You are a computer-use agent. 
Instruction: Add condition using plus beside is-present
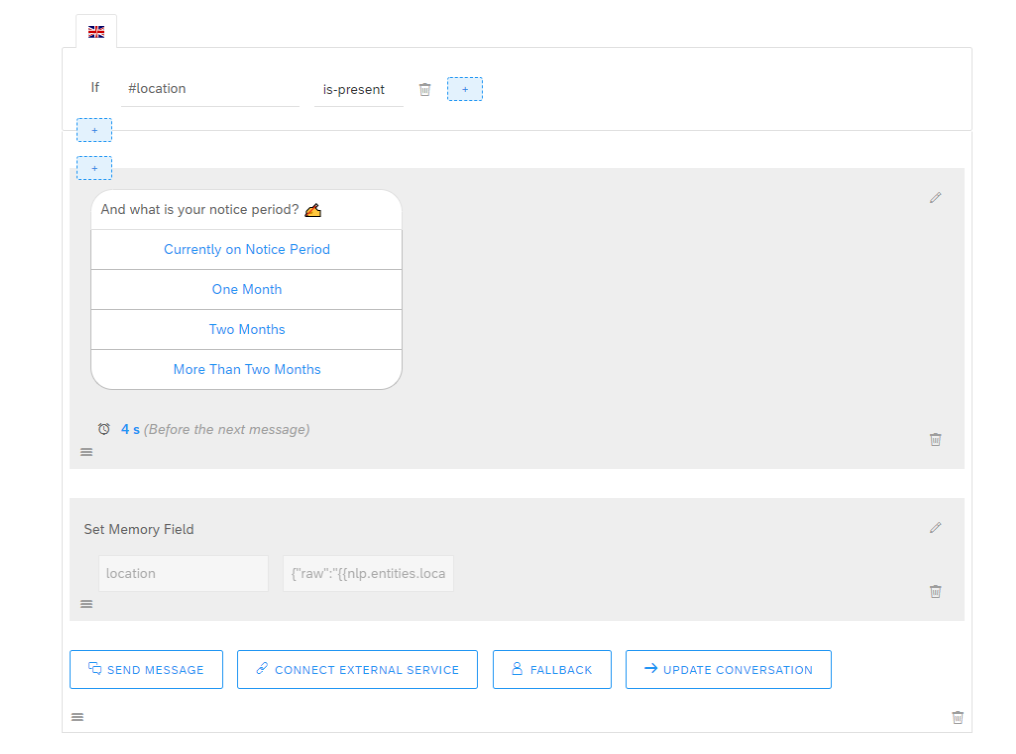click(464, 90)
